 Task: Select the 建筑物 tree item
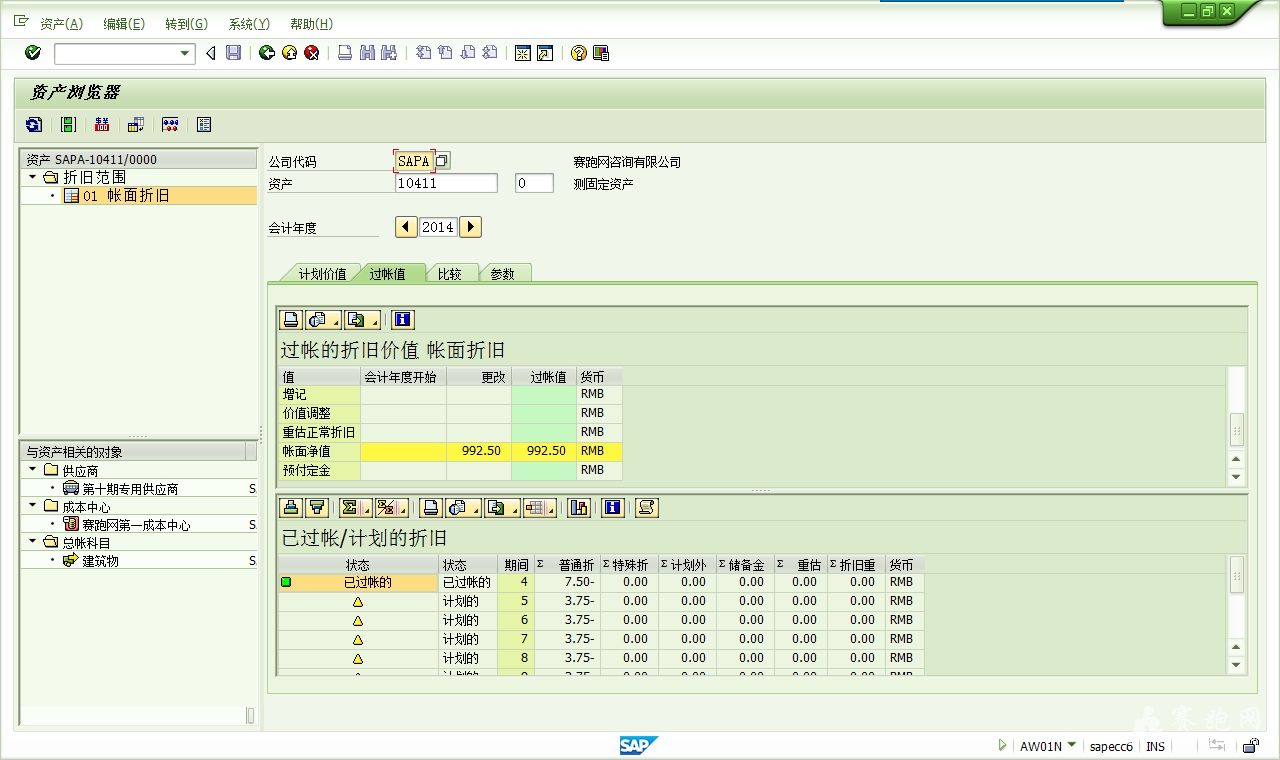tap(100, 561)
